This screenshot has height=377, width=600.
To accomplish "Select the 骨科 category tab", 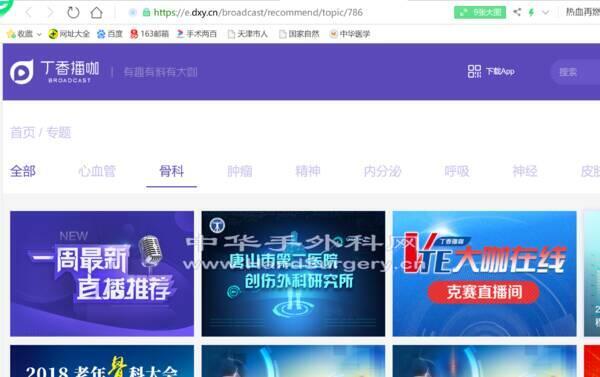I will click(171, 171).
